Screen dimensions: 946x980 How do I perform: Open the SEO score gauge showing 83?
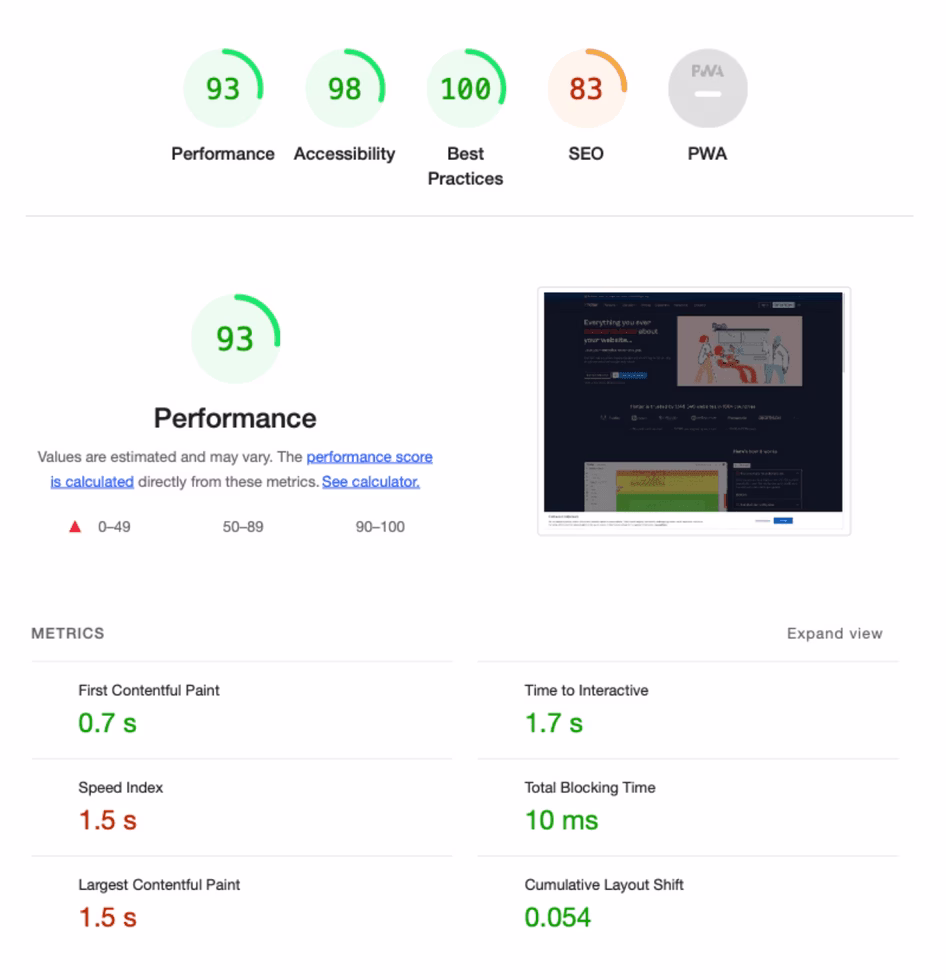pos(587,87)
